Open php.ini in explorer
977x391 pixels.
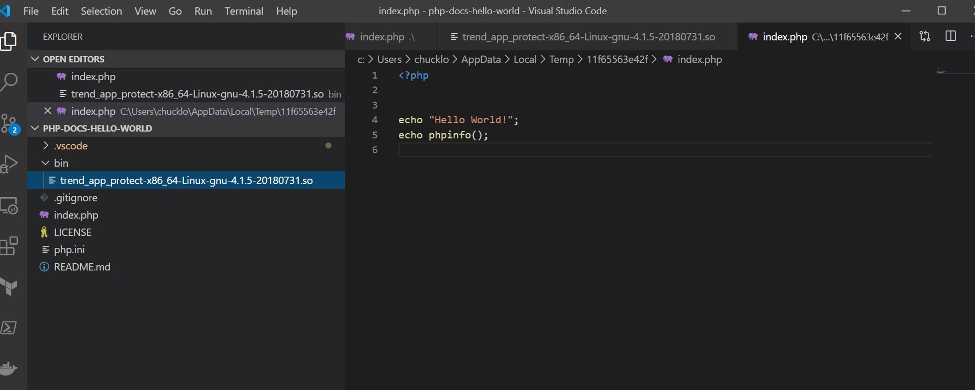coord(186,250)
